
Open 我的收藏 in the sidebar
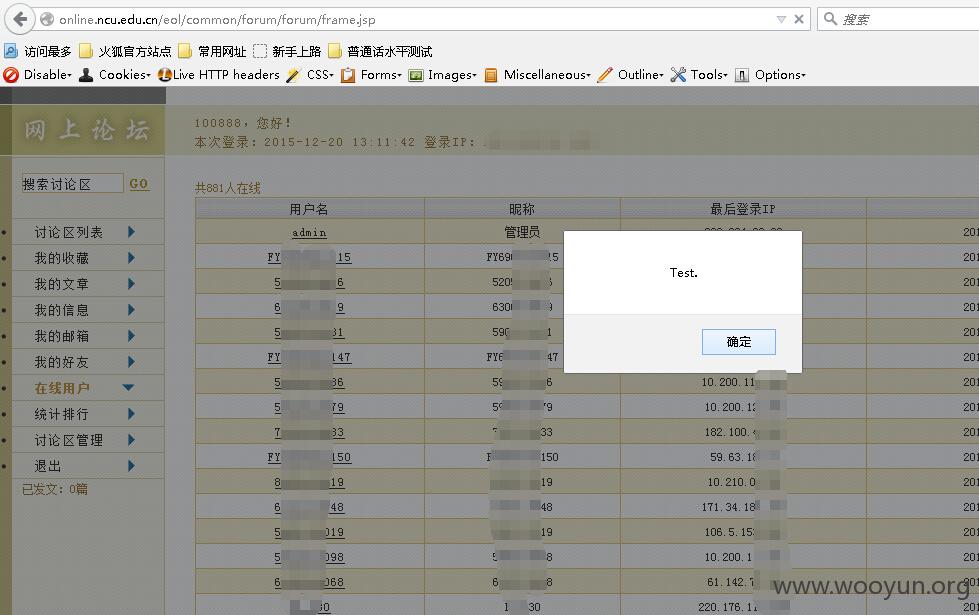point(61,258)
